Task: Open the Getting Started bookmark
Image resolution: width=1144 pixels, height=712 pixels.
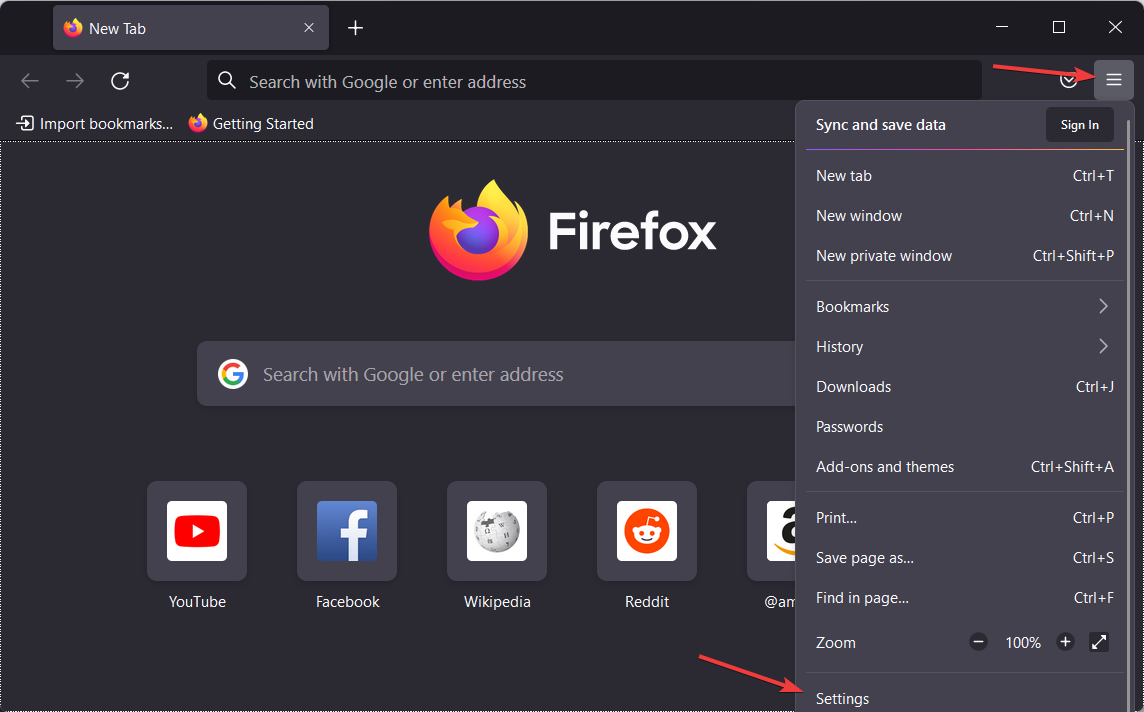Action: [x=251, y=123]
